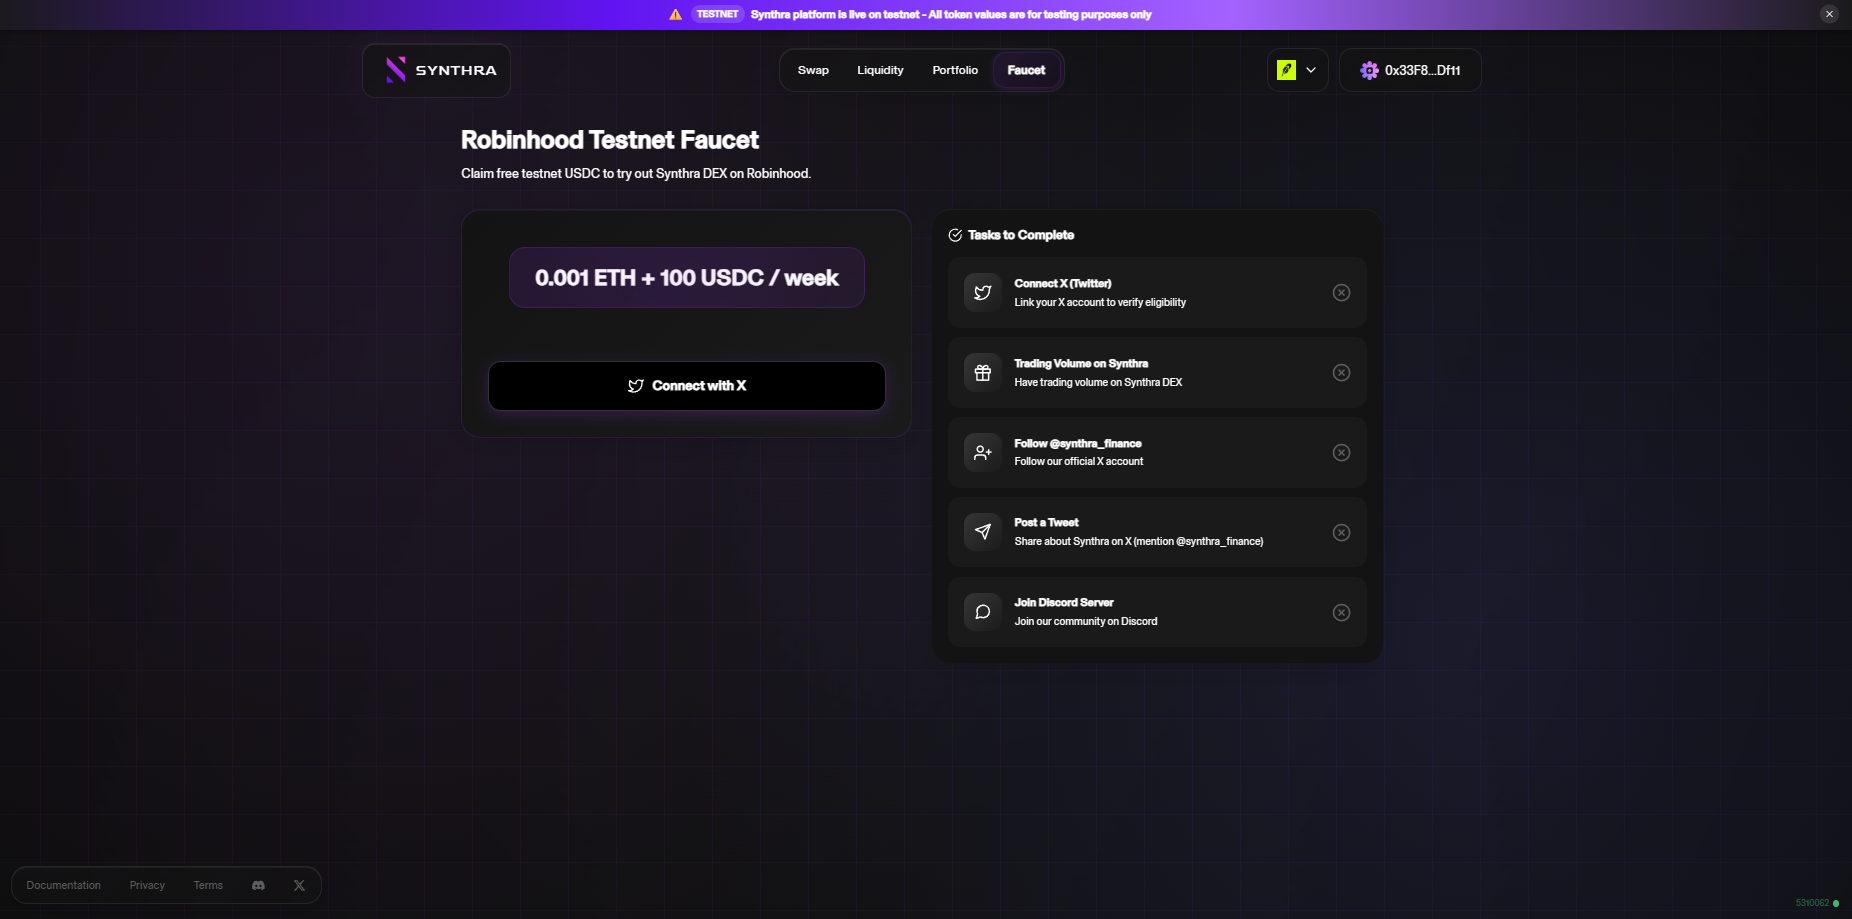The height and width of the screenshot is (919, 1852).
Task: Open the Documentation link in footer
Action: pos(63,885)
